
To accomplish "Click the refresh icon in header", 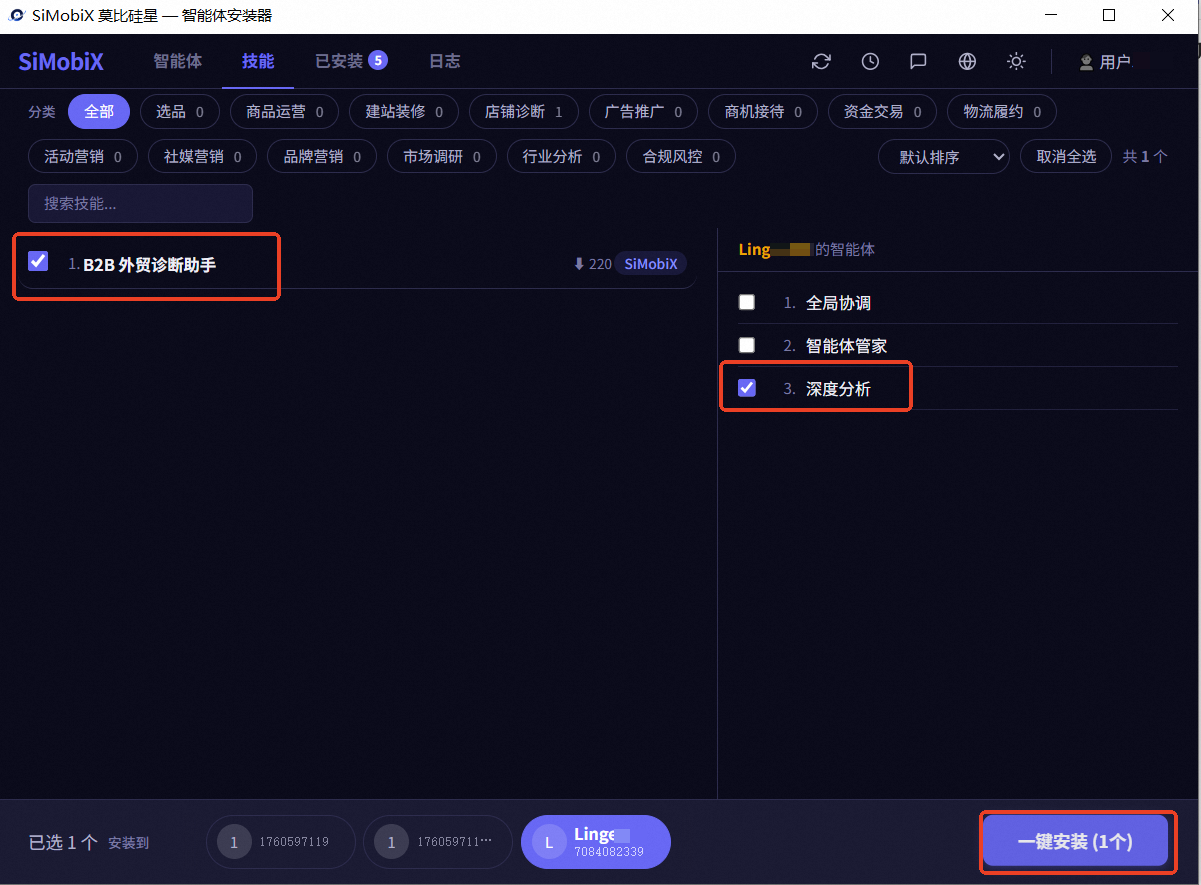I will (821, 62).
